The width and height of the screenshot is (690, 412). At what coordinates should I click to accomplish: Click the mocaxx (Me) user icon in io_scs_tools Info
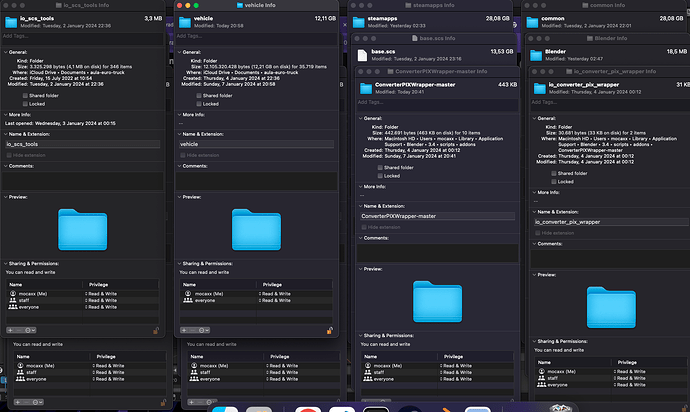click(13, 294)
